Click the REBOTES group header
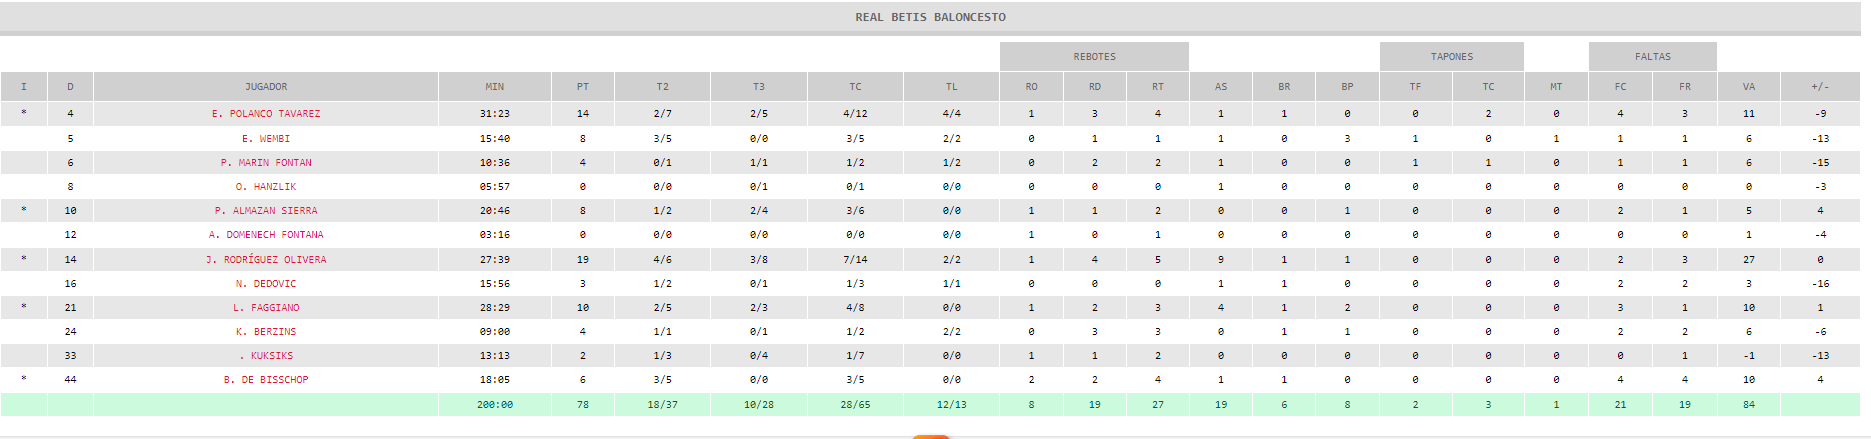The width and height of the screenshot is (1871, 439). click(1095, 57)
